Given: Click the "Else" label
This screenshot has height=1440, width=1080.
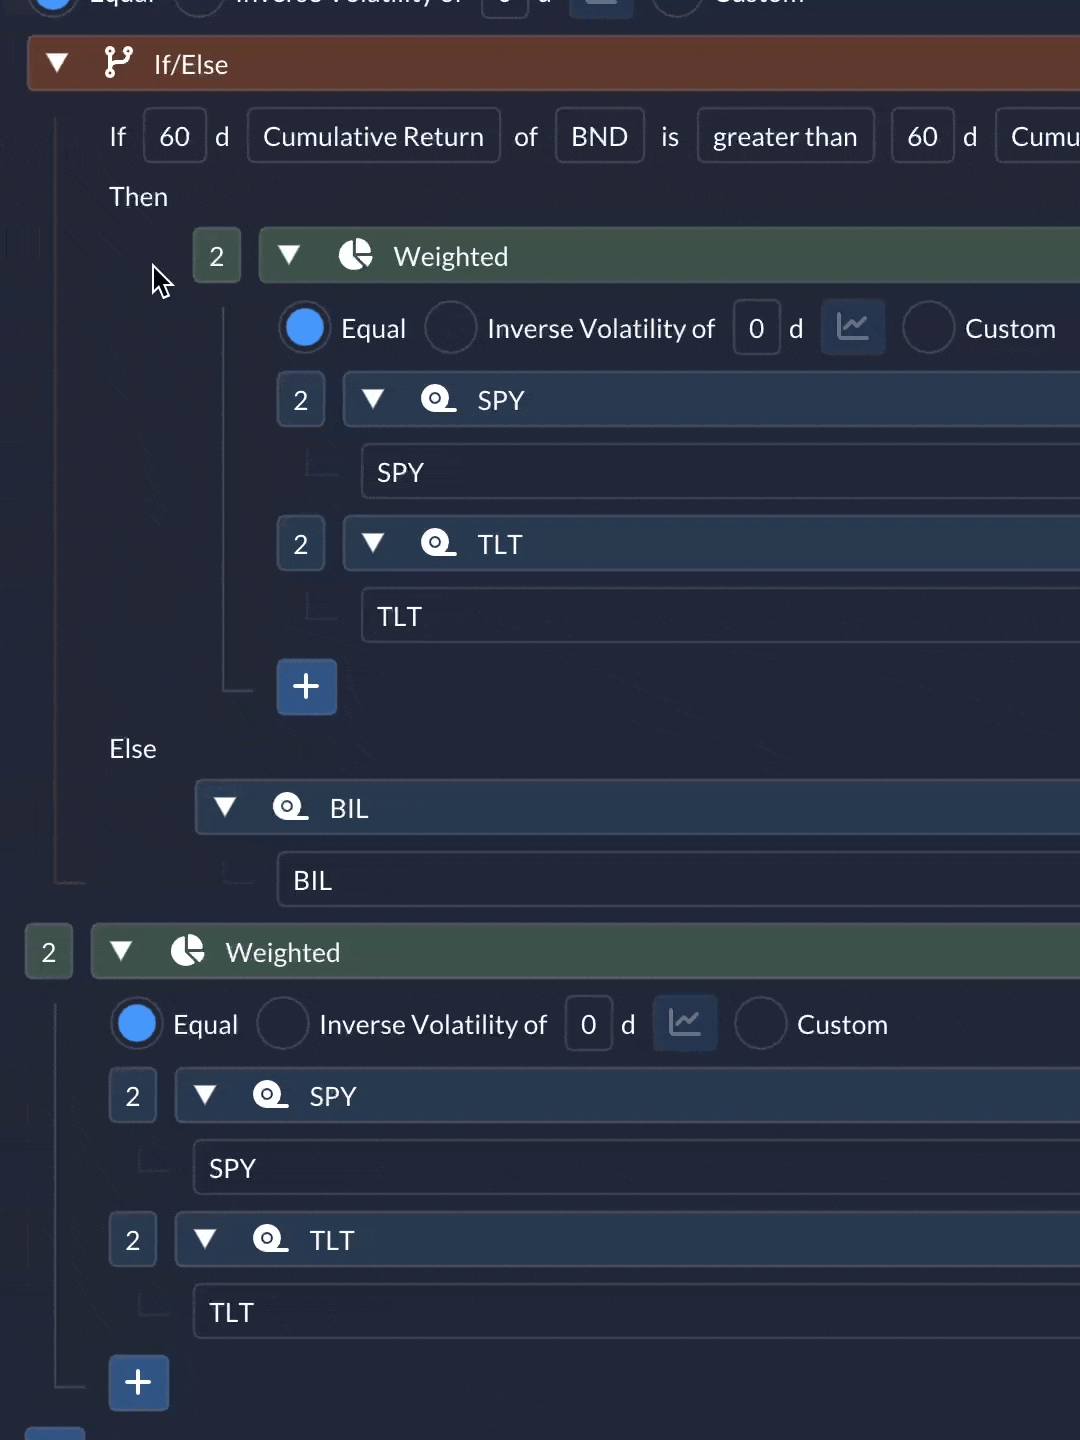Looking at the screenshot, I should pos(133,749).
